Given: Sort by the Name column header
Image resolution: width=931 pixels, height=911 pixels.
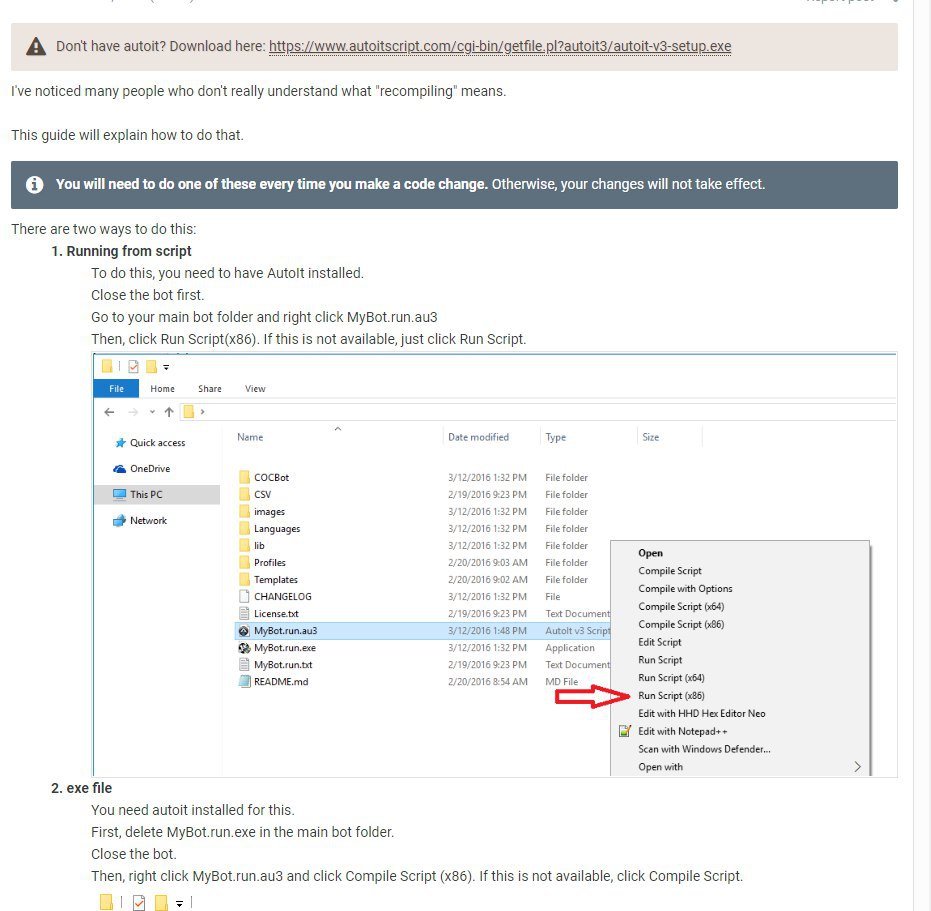Looking at the screenshot, I should [250, 437].
